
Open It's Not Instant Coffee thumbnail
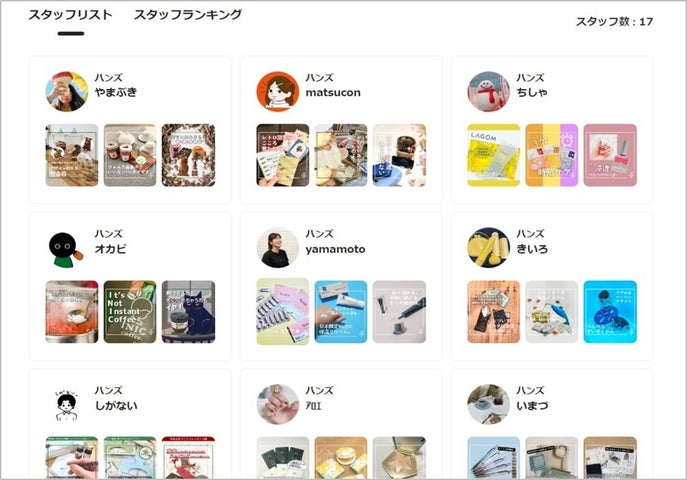click(x=130, y=311)
